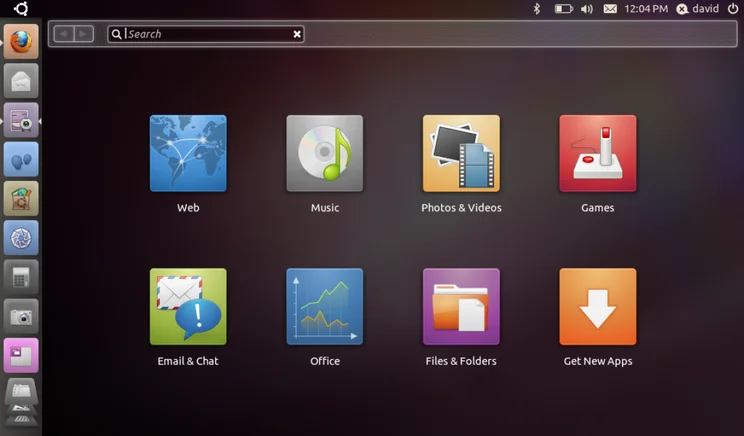744x436 pixels.
Task: Open the david user menu
Action: [698, 9]
